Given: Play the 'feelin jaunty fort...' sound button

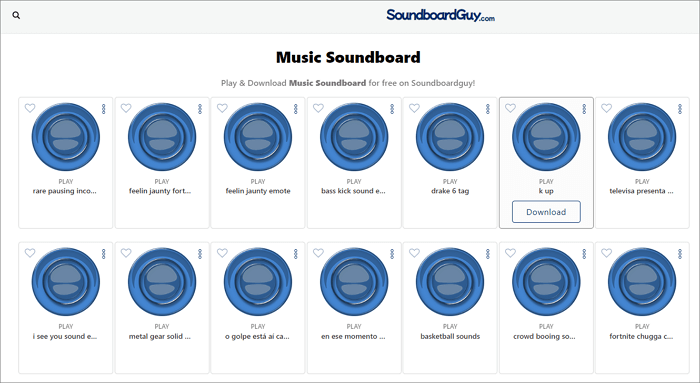Looking at the screenshot, I should pos(162,137).
